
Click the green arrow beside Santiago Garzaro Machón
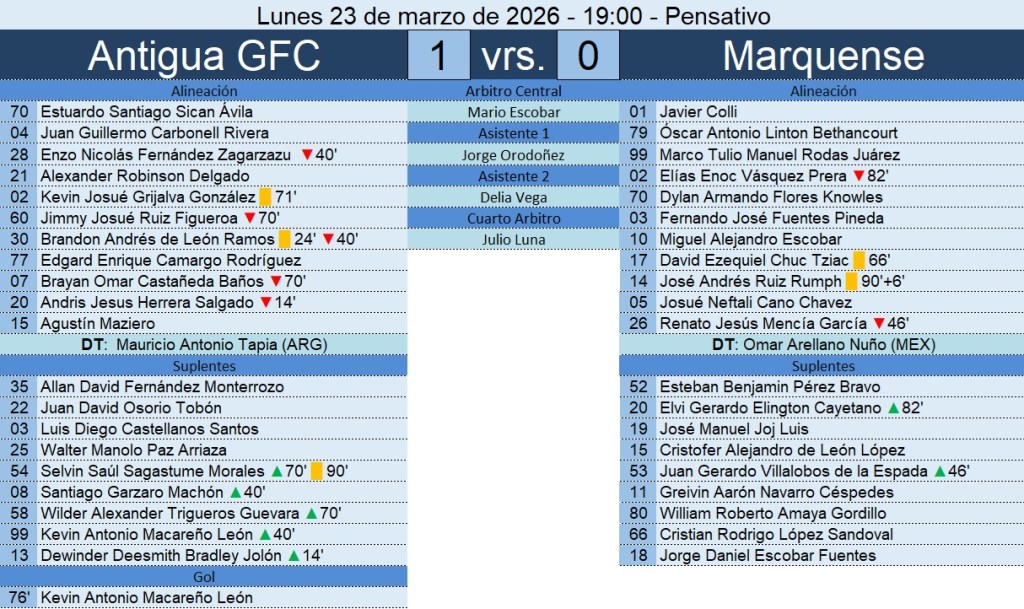[235, 493]
